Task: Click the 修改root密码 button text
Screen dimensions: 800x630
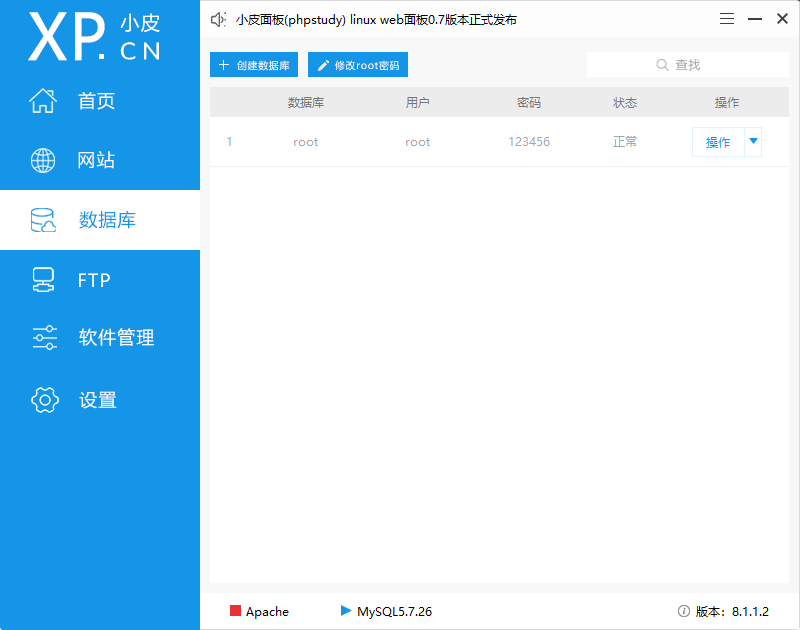Action: [367, 65]
